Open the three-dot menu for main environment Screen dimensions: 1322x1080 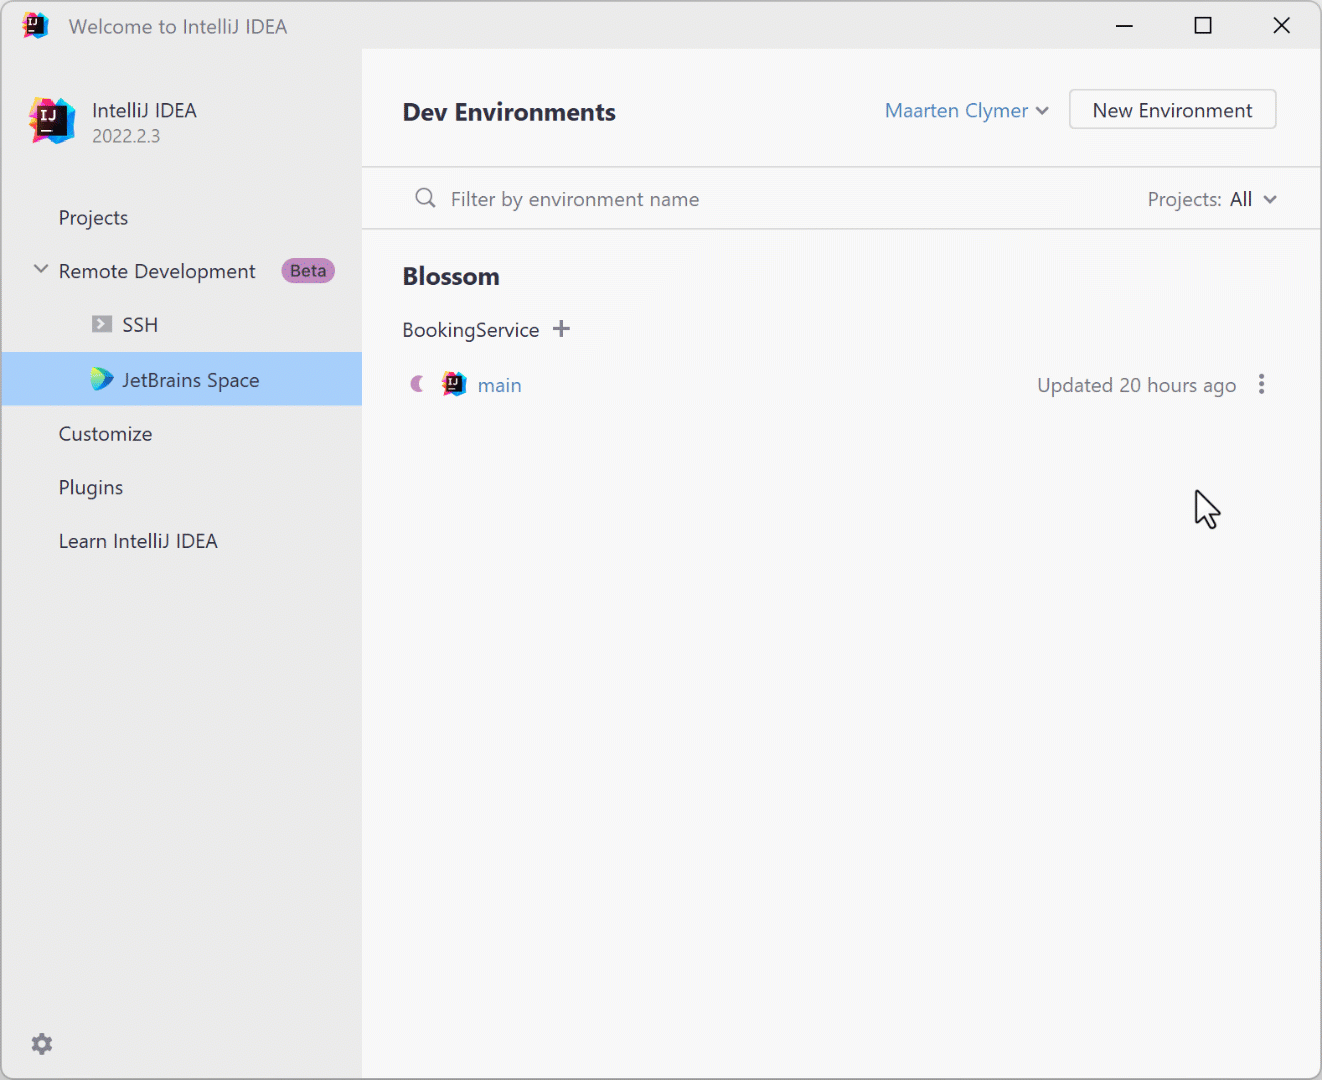point(1261,385)
